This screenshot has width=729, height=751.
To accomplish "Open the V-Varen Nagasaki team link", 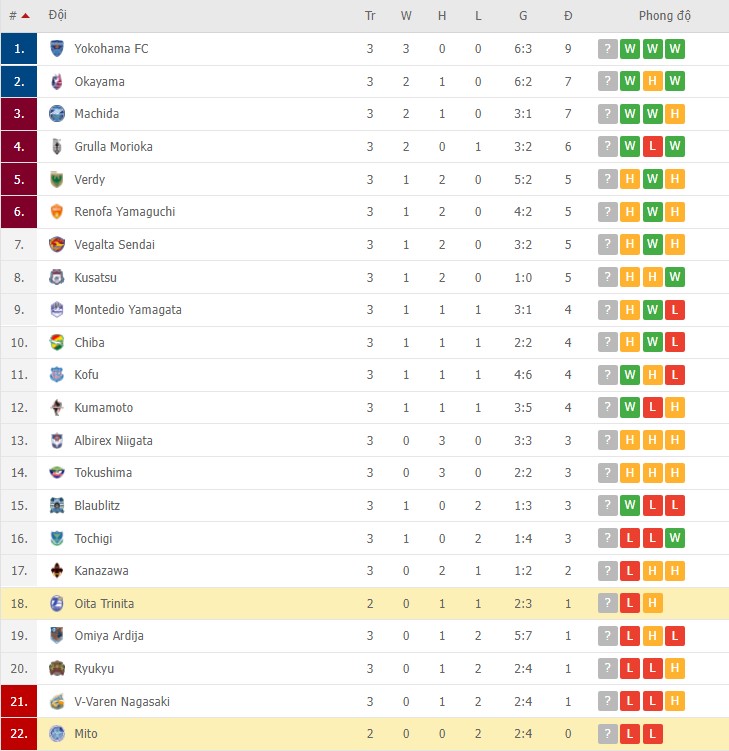I will [122, 702].
